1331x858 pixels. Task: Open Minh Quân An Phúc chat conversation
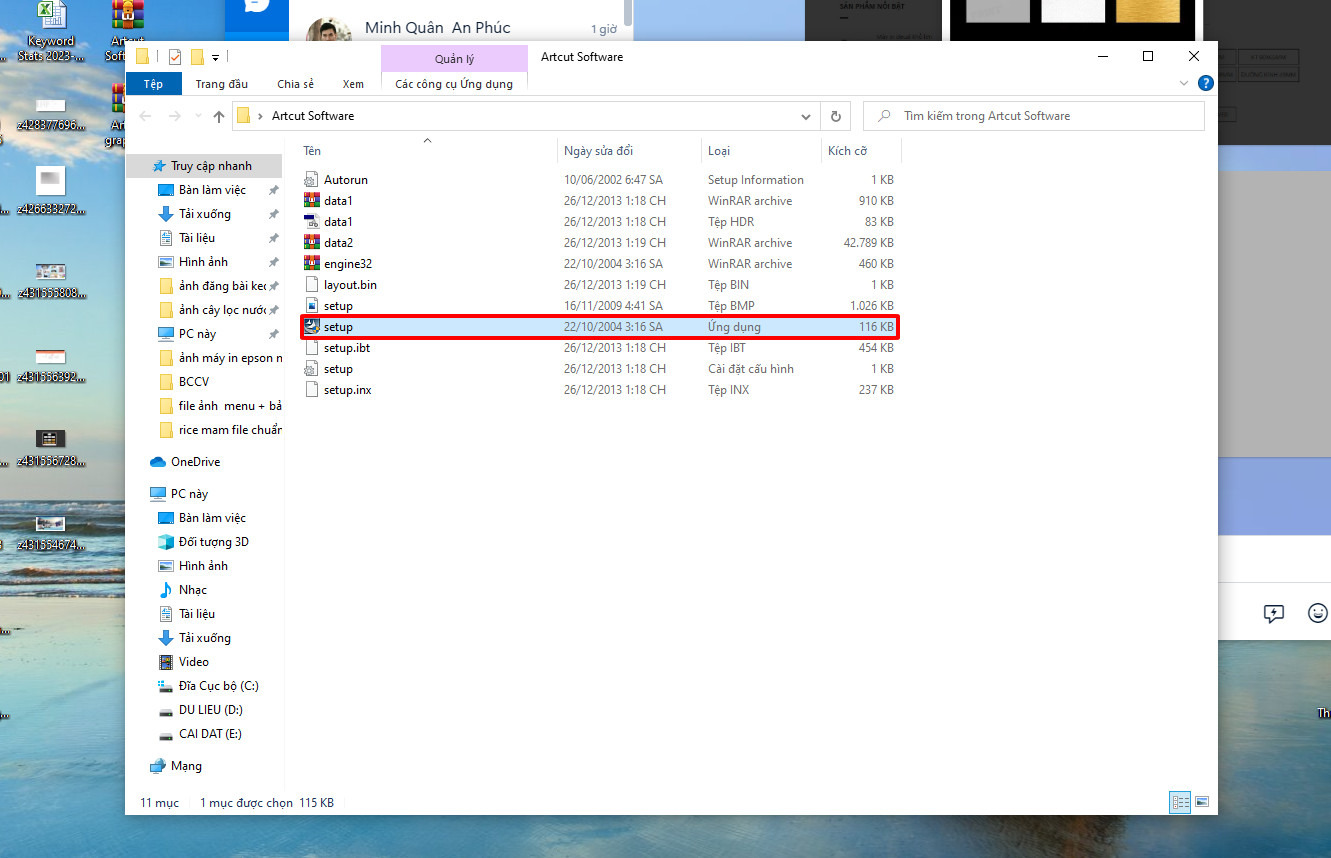461,29
